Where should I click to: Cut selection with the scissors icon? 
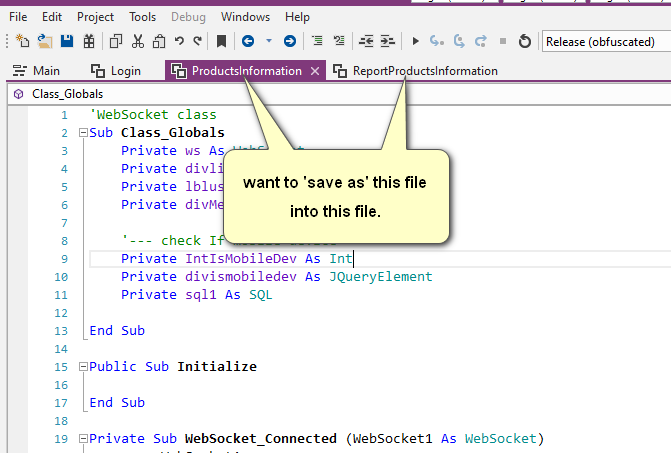click(x=137, y=41)
